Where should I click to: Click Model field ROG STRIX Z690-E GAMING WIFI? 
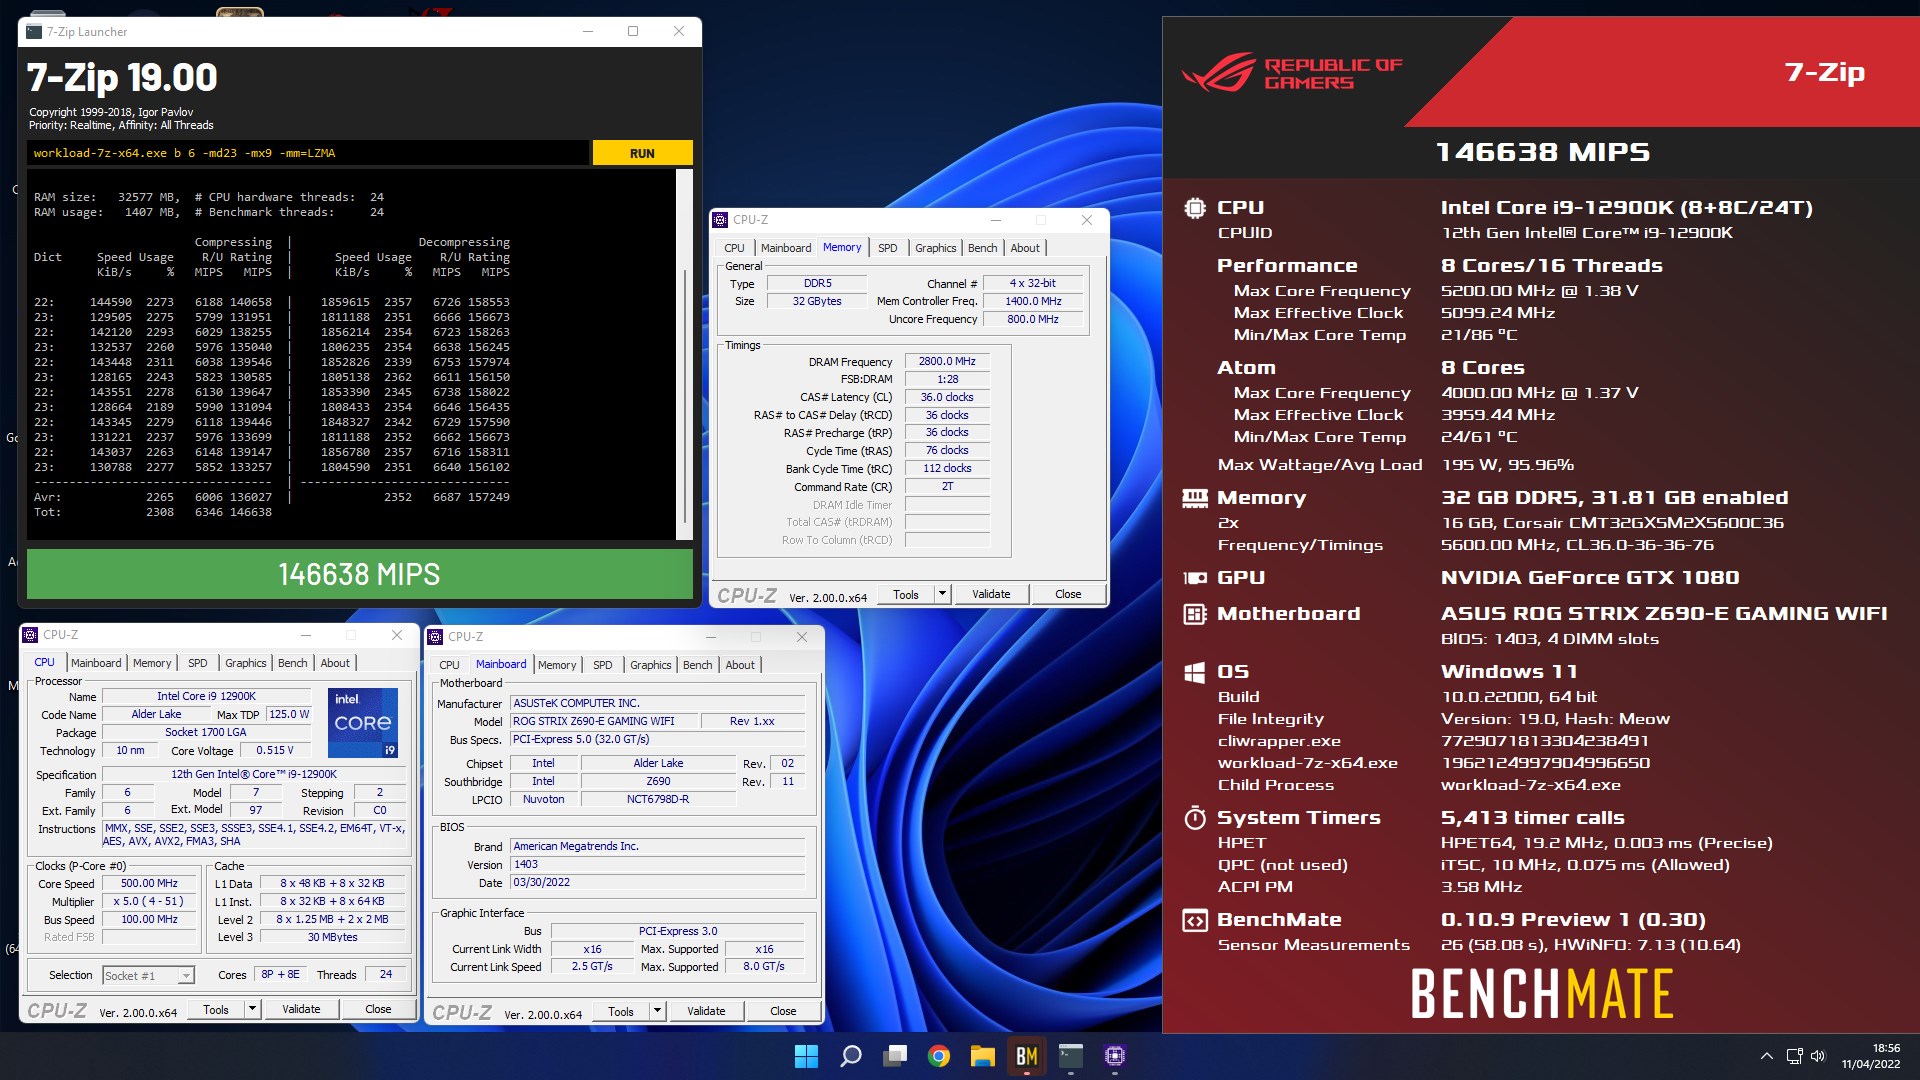tap(603, 722)
